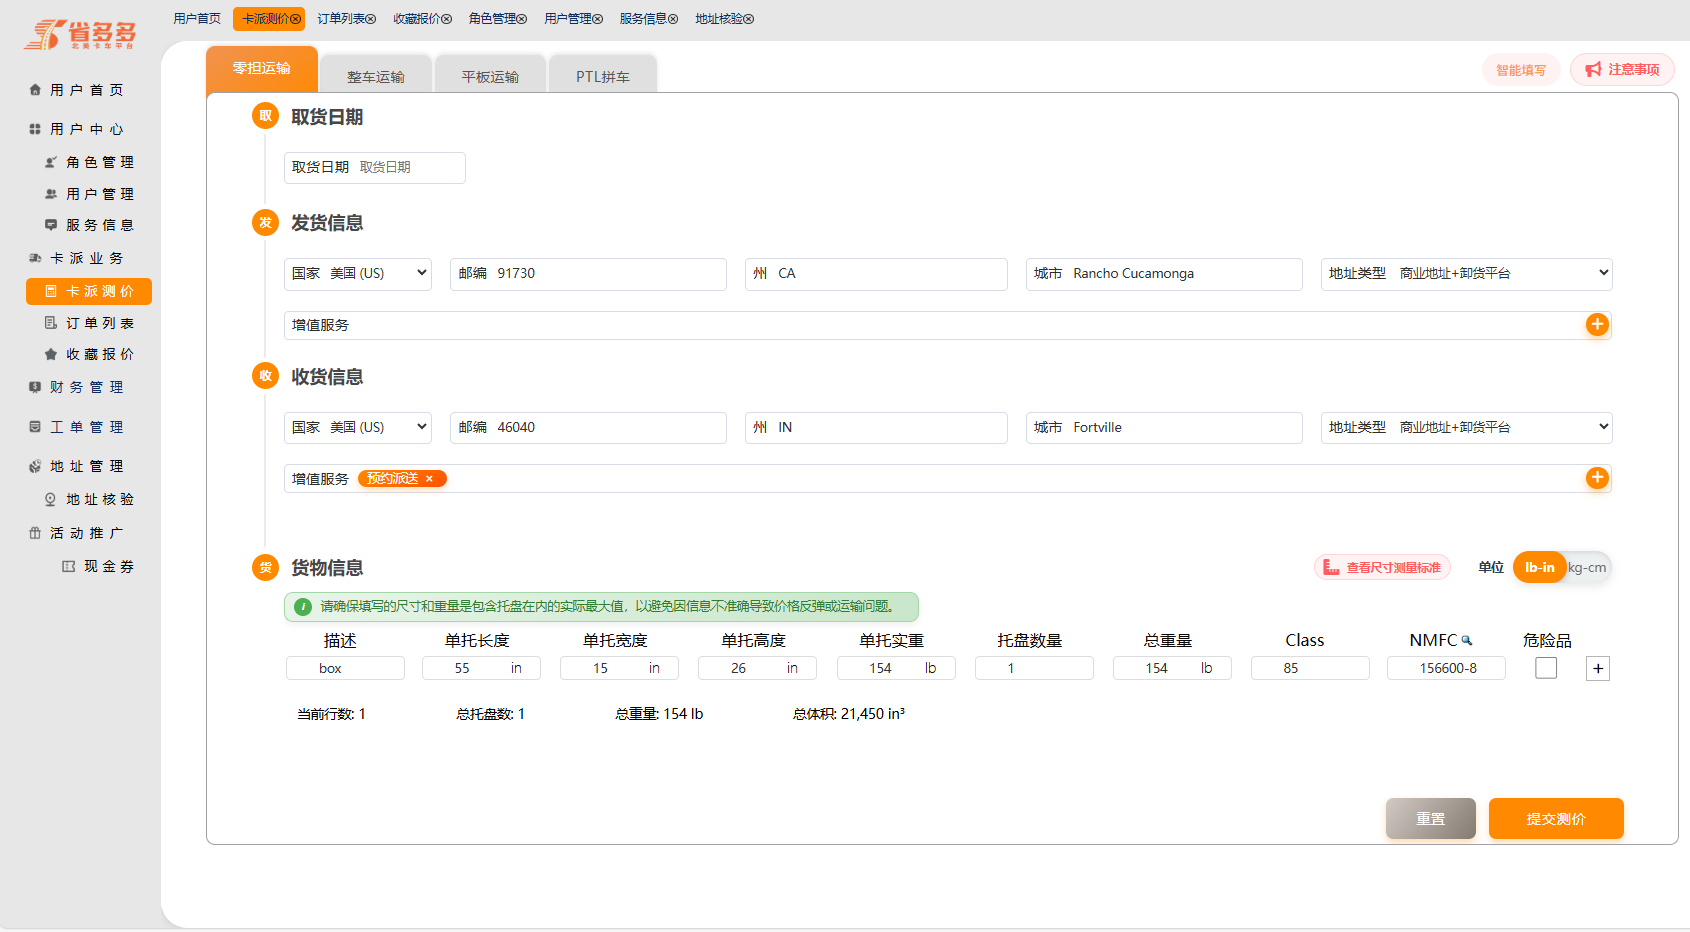Switch to the PTL拼车 tab

coord(602,76)
